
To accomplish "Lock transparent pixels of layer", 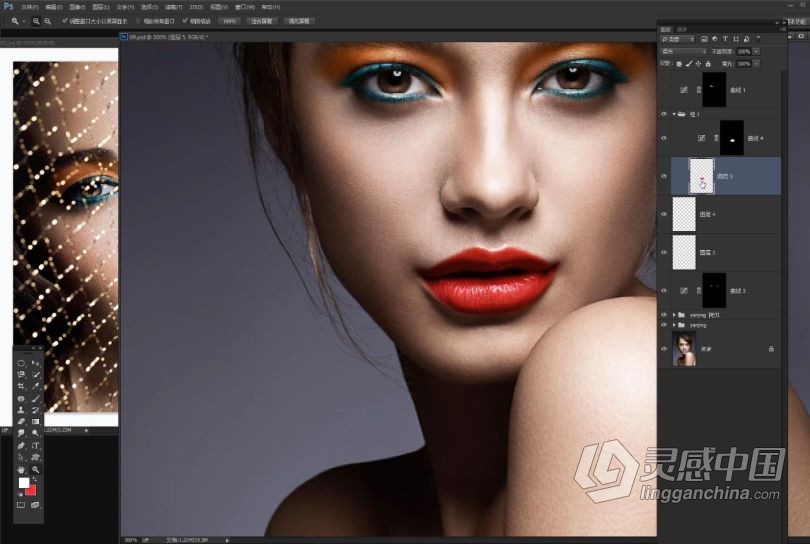I will (679, 64).
